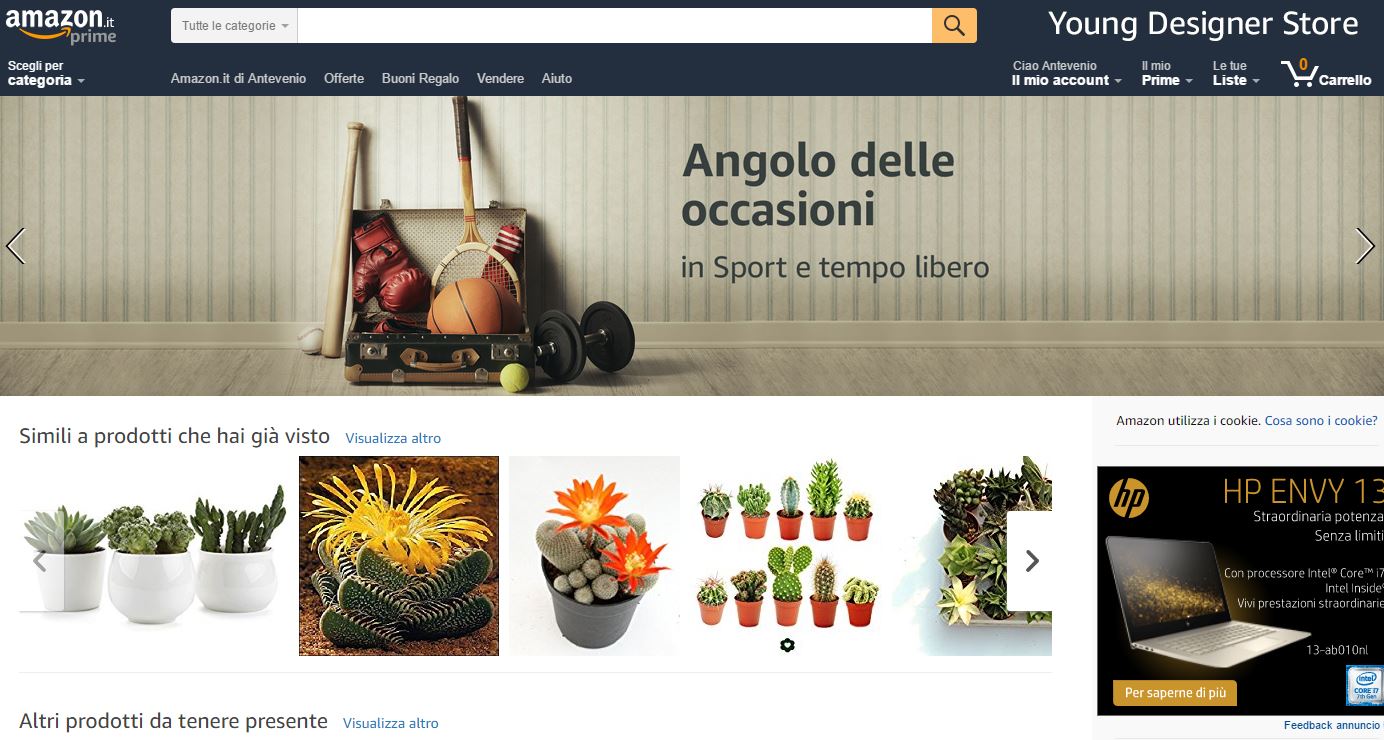Click inside the Amazon search text field
The image size is (1384, 740).
[x=615, y=26]
